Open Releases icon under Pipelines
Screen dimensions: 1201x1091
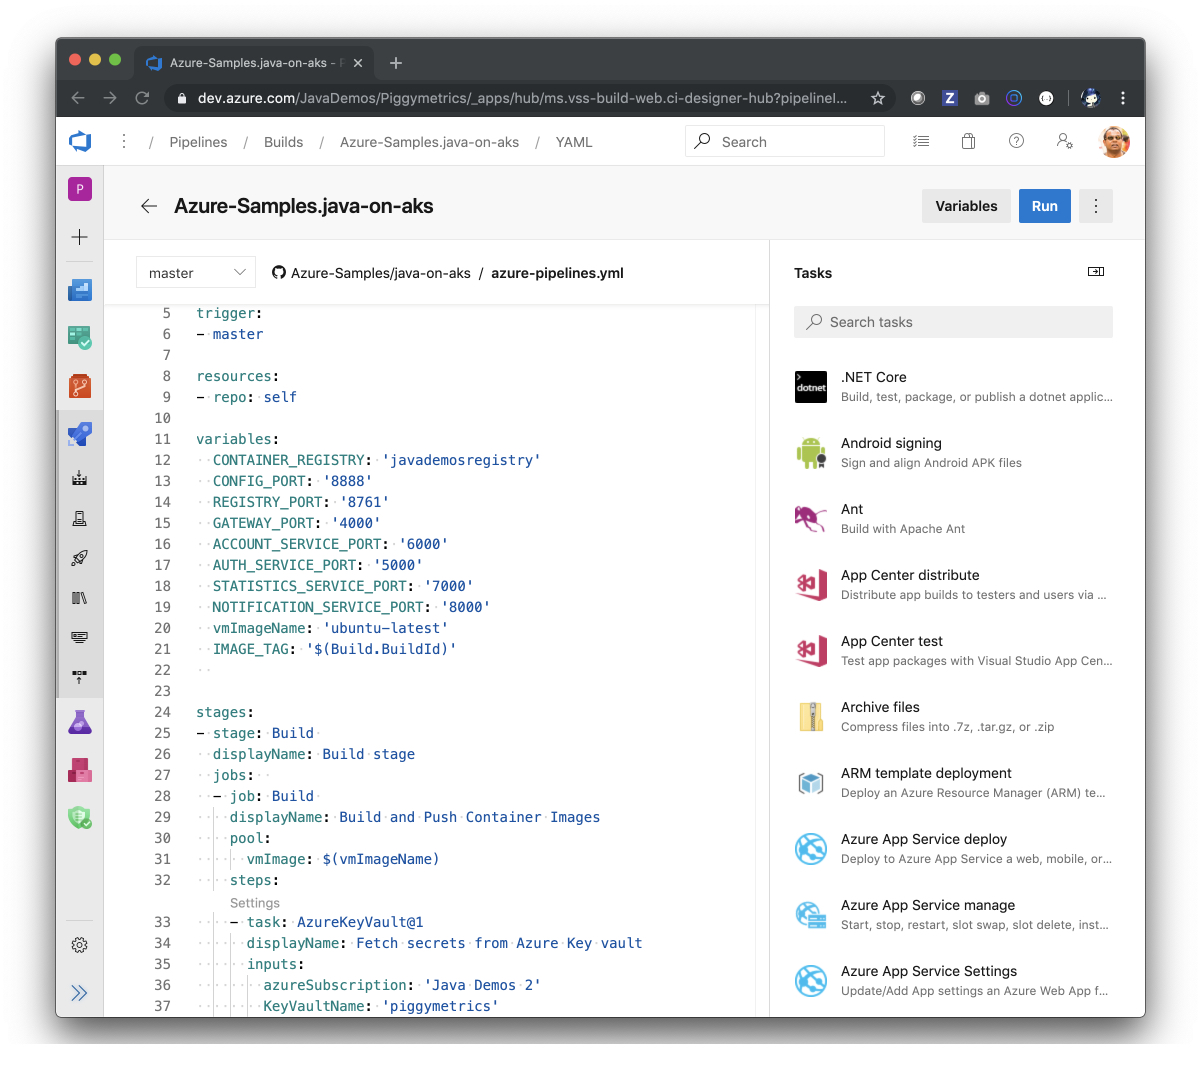[80, 558]
